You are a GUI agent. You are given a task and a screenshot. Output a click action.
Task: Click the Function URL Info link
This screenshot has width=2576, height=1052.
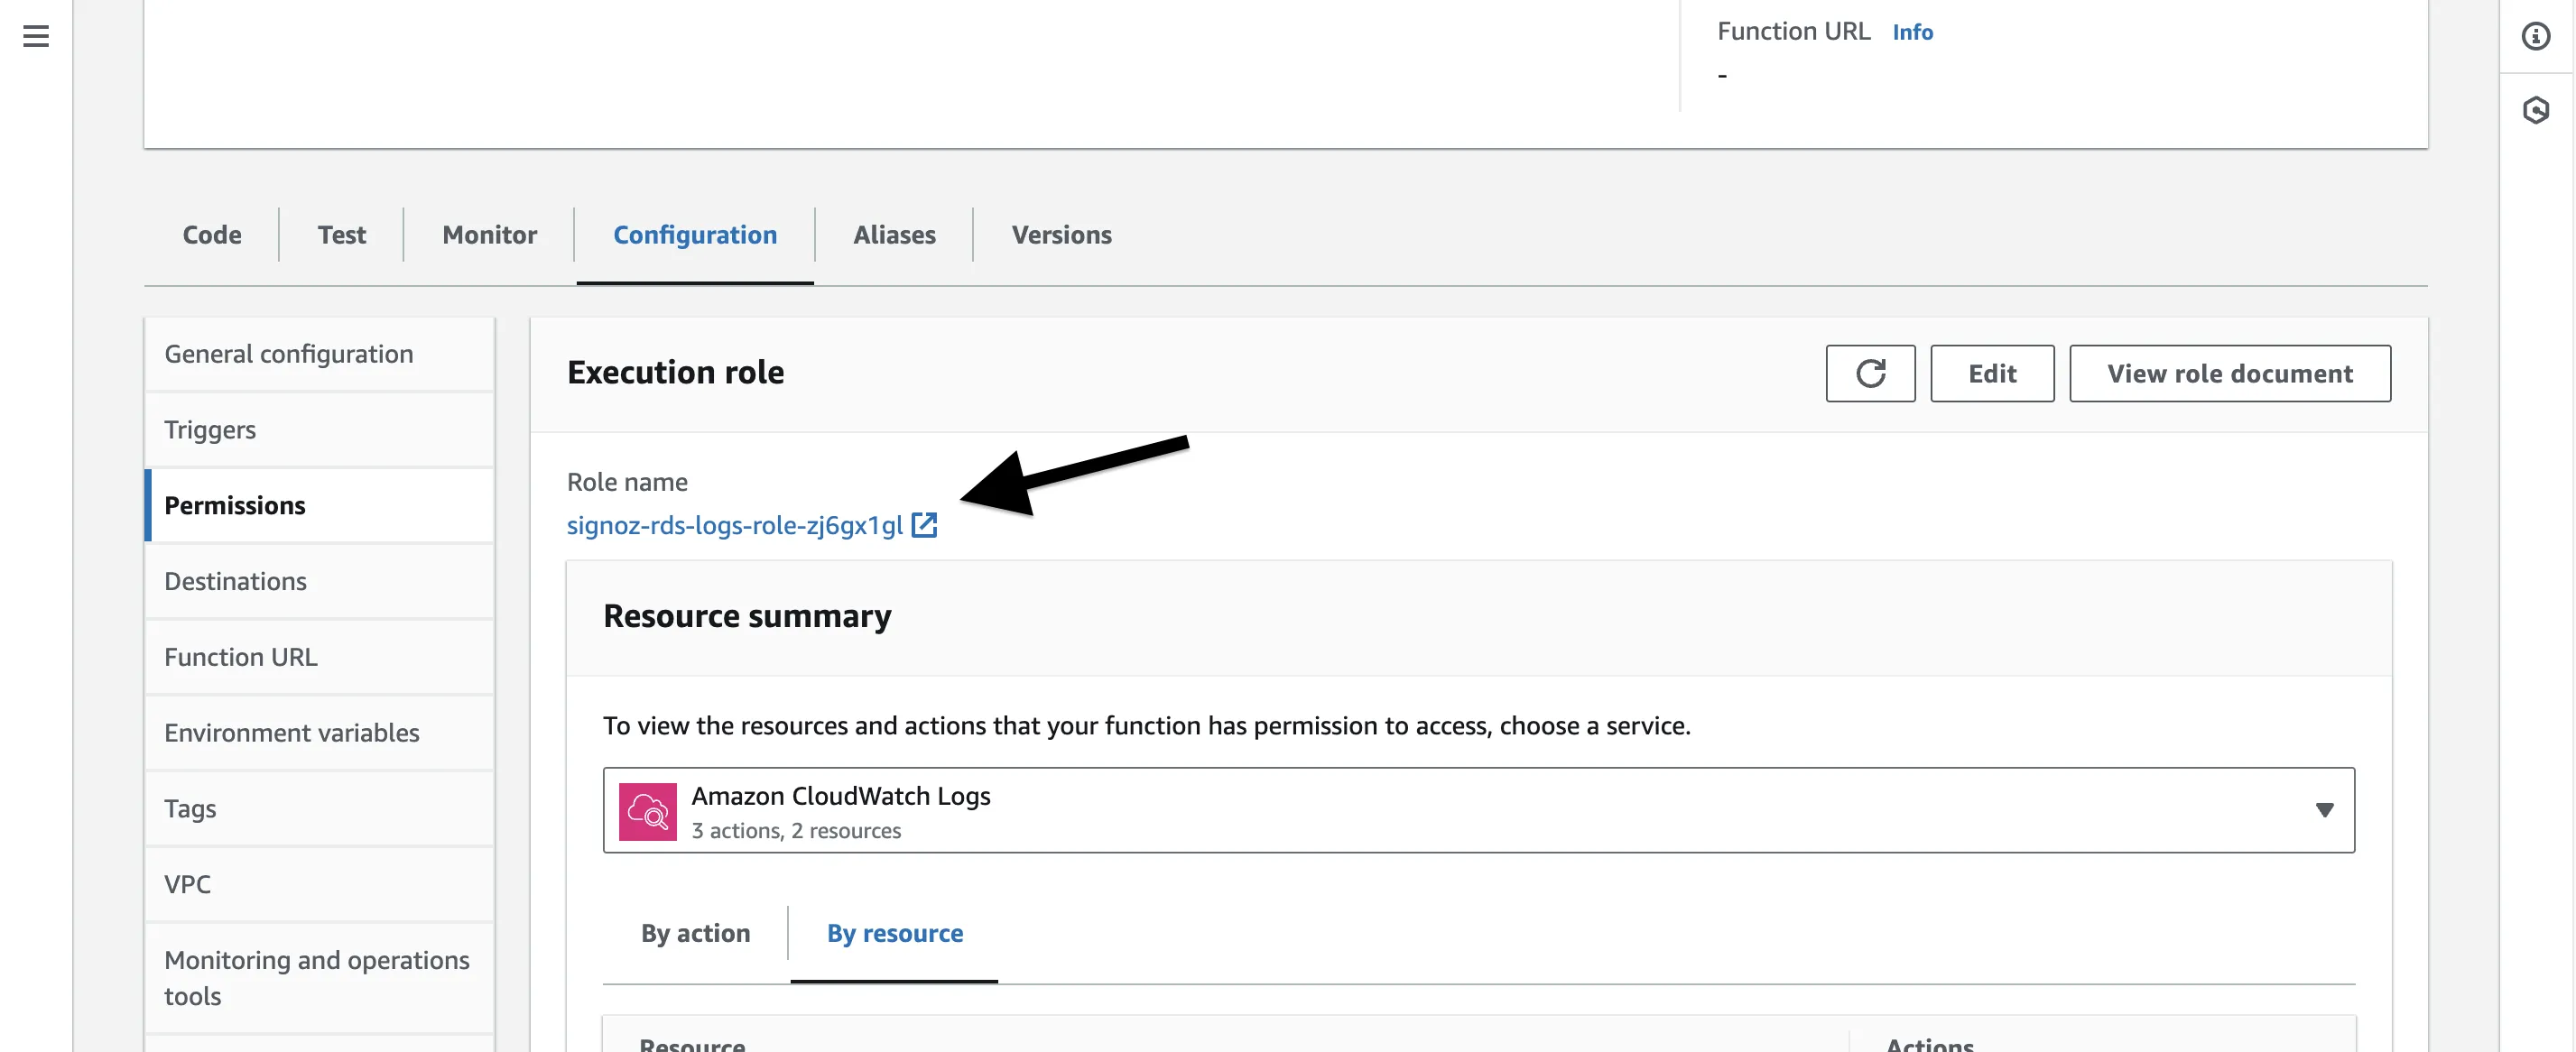click(x=1912, y=32)
